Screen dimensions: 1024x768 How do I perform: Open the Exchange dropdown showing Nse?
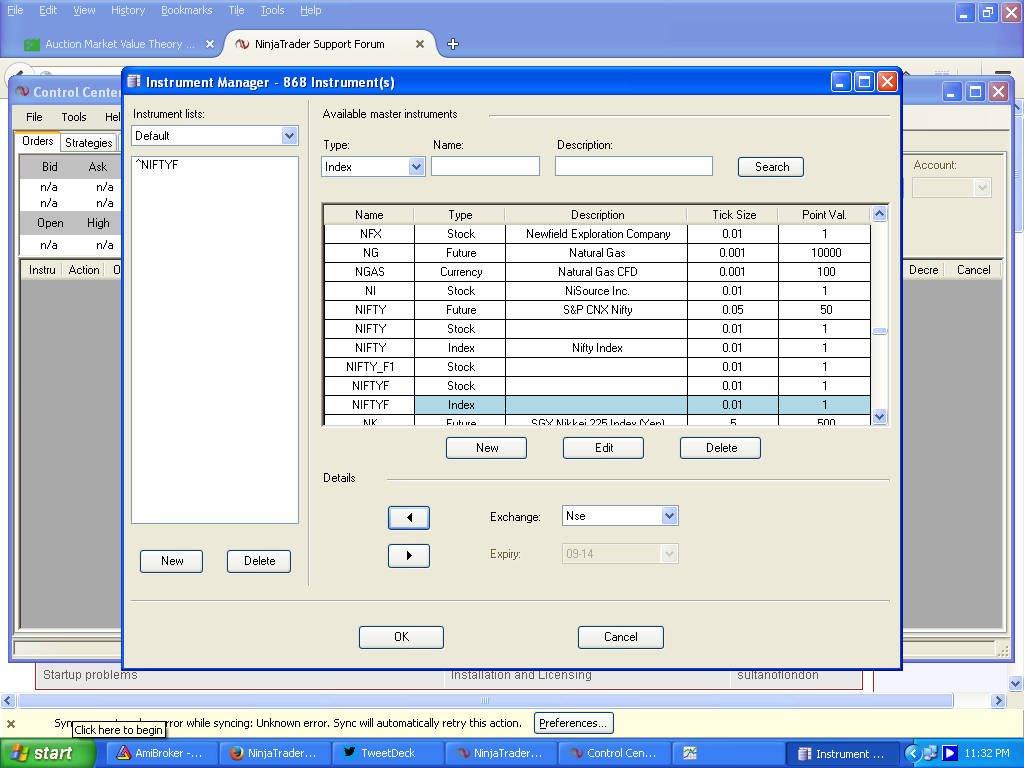[669, 516]
